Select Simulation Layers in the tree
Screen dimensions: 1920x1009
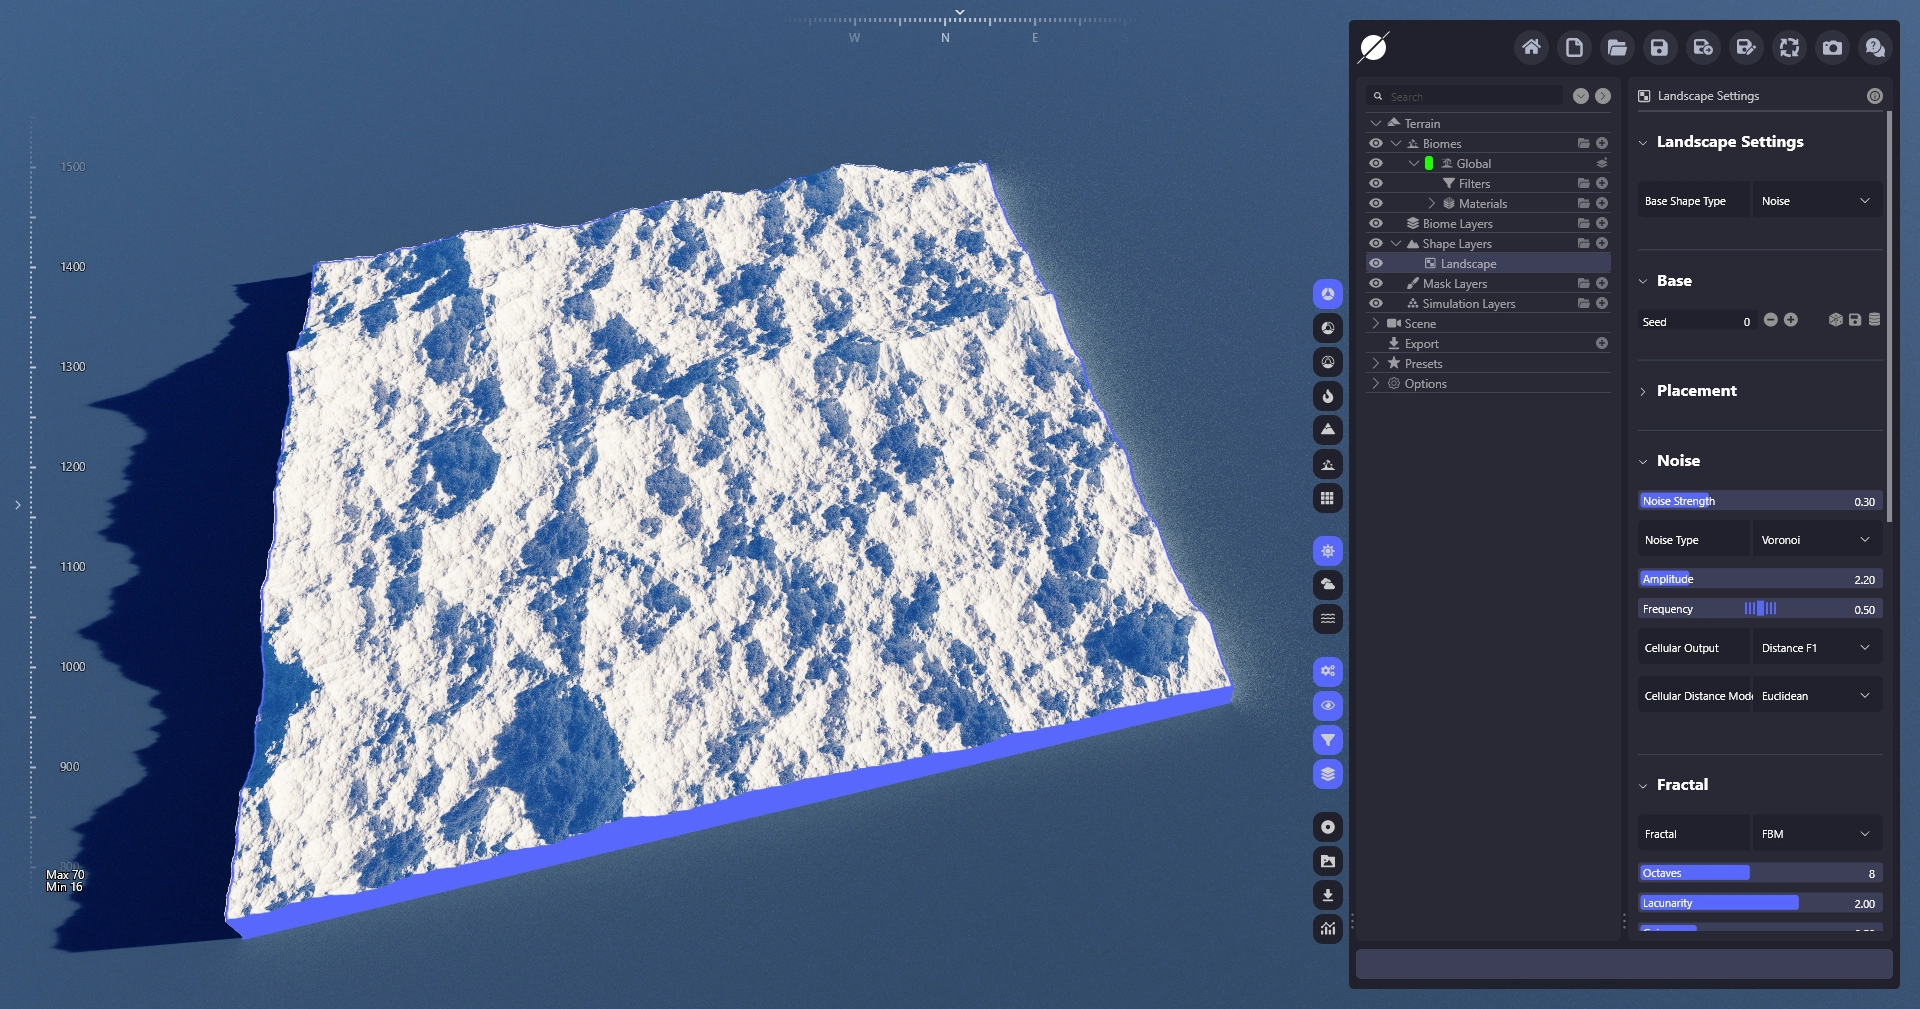1468,304
